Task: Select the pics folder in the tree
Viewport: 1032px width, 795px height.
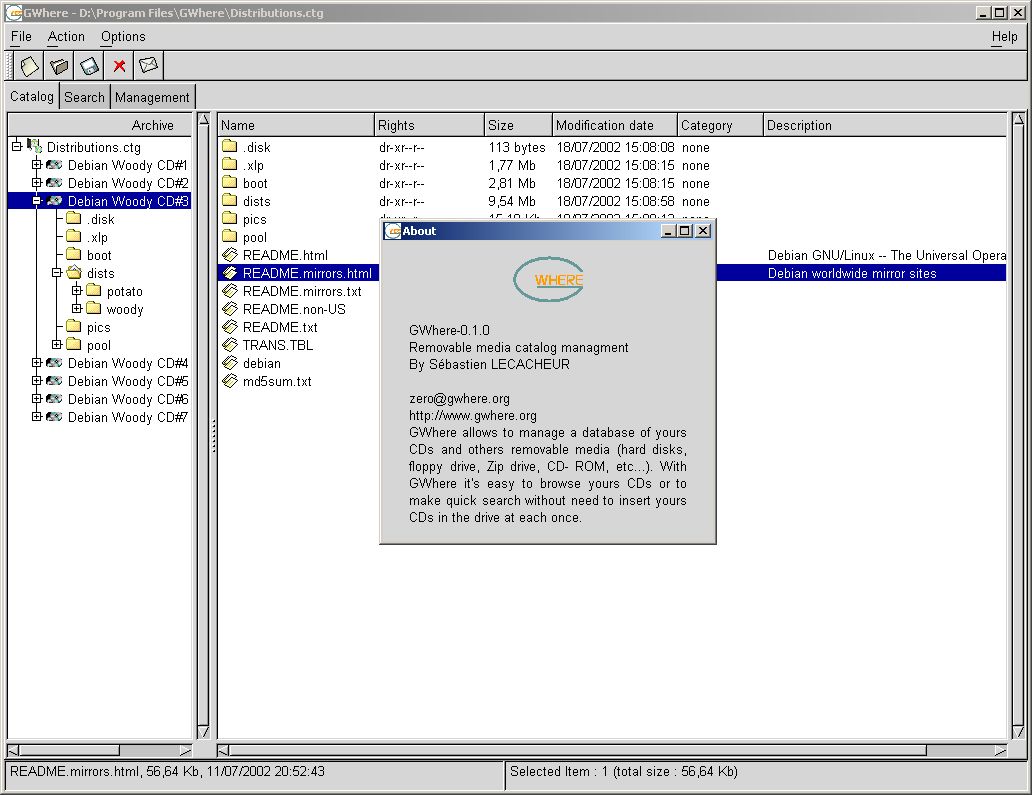Action: [98, 327]
